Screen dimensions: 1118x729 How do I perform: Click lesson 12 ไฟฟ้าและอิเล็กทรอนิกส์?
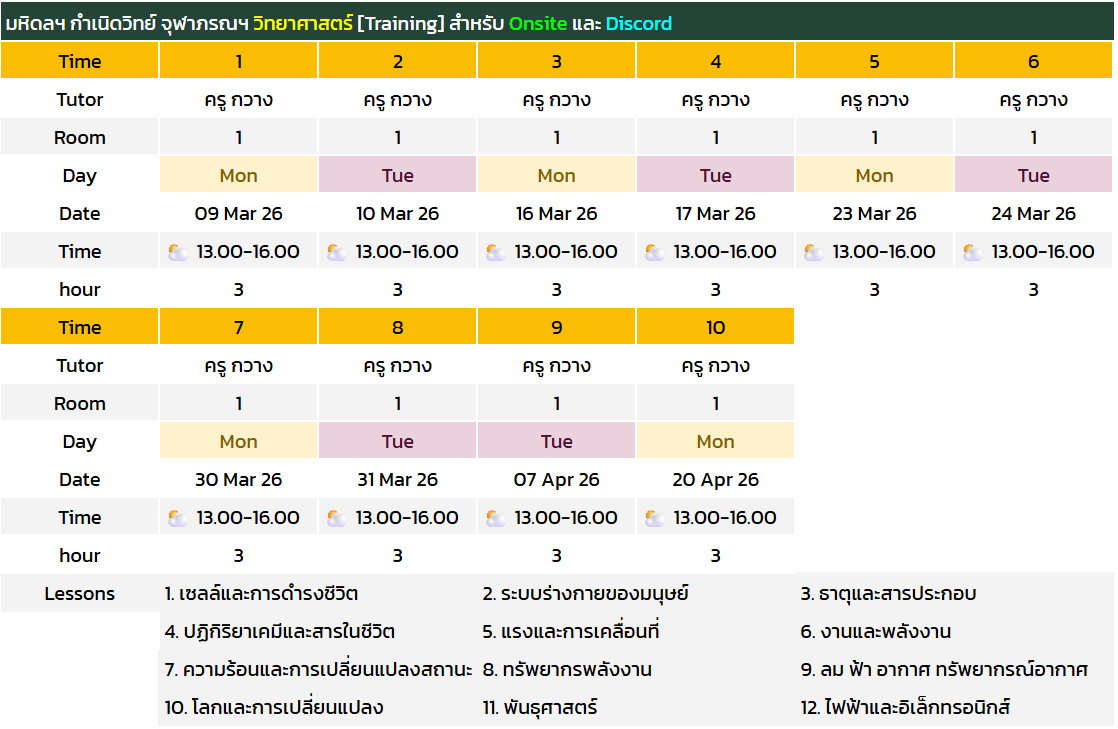point(905,708)
